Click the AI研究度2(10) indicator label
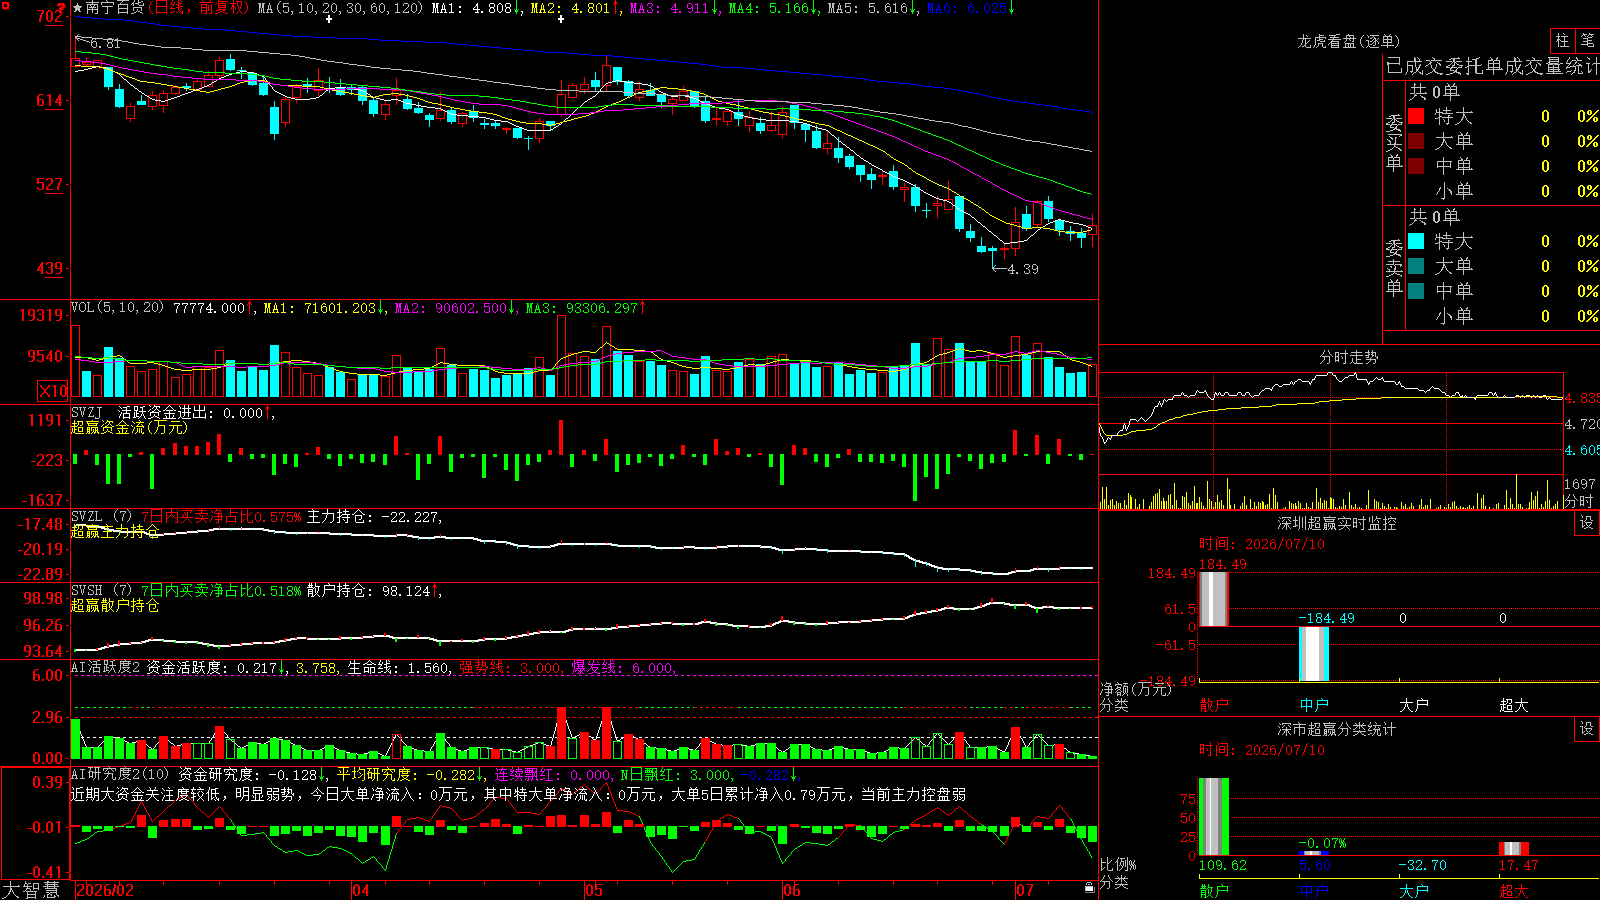 (121, 774)
